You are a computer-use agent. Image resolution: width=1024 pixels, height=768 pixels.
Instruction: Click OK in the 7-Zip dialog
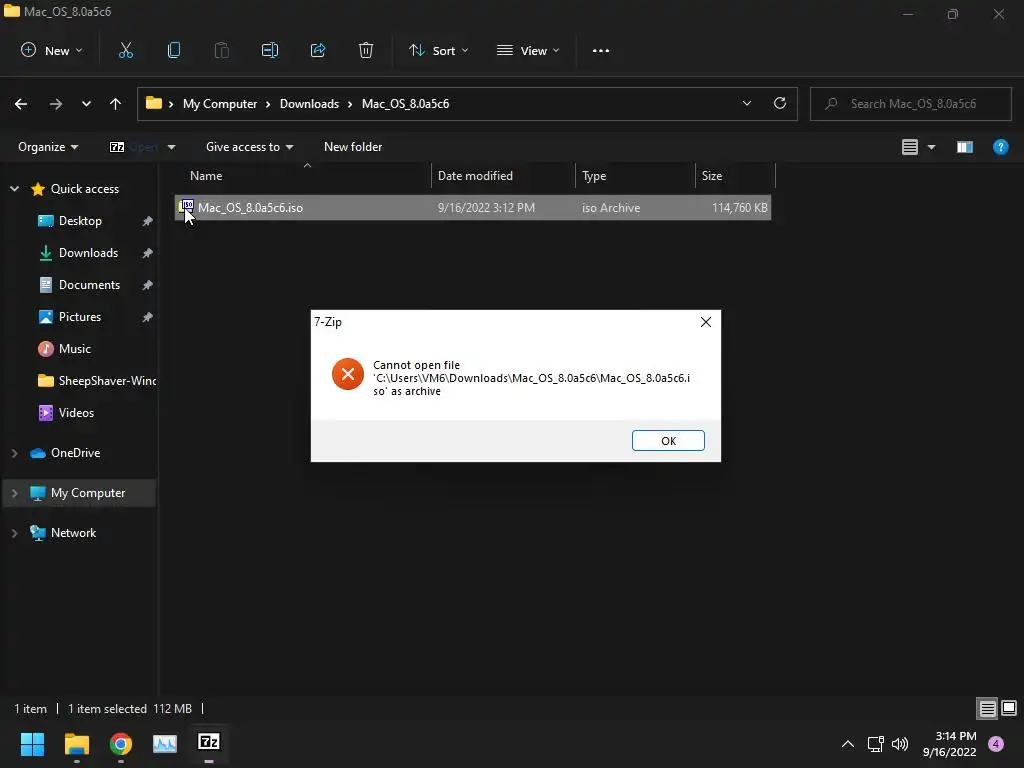pos(668,441)
